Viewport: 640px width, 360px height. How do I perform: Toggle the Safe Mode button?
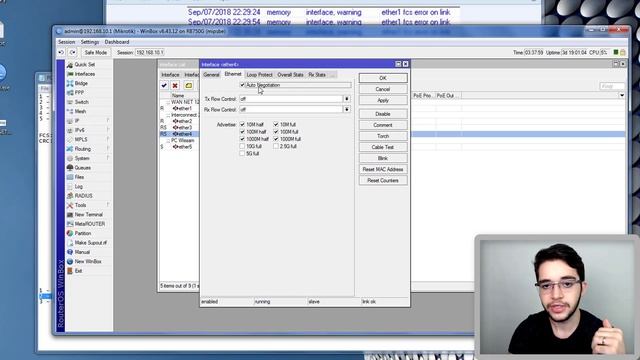96,52
